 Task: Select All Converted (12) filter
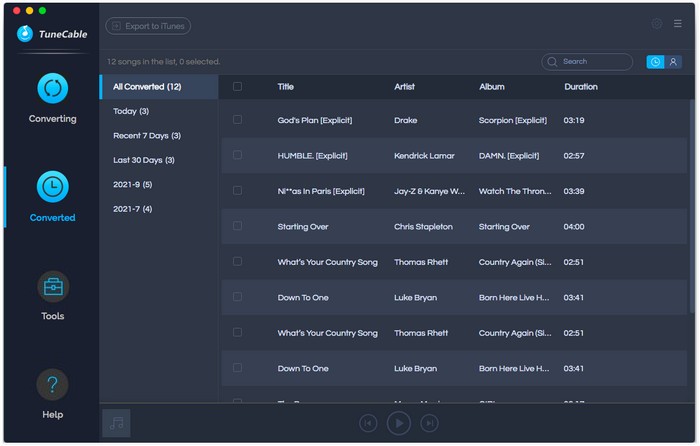pos(159,87)
